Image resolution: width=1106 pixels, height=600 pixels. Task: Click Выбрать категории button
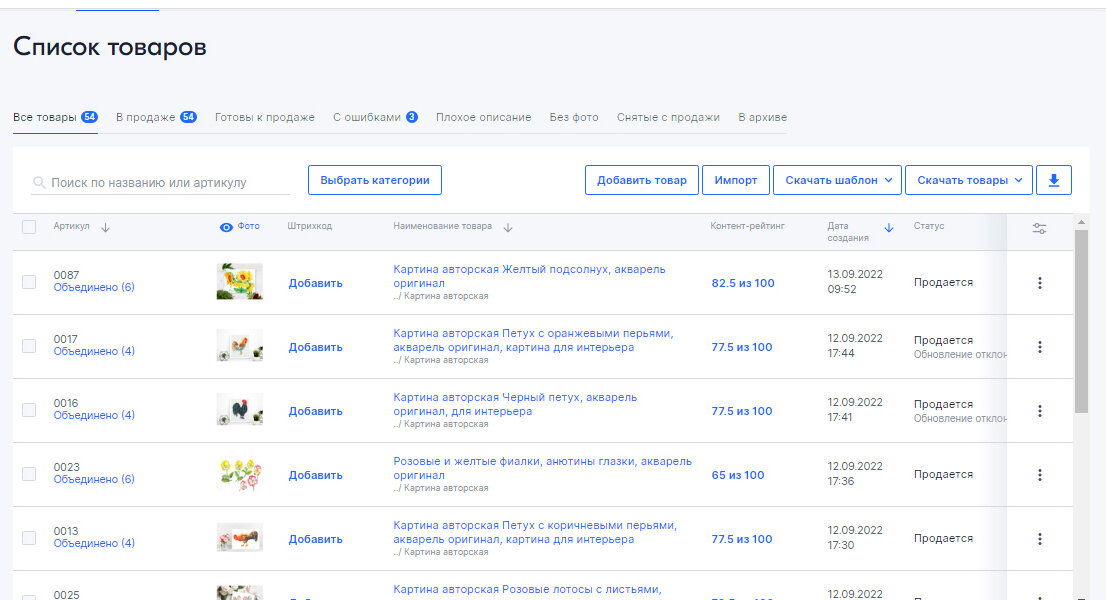(x=375, y=180)
